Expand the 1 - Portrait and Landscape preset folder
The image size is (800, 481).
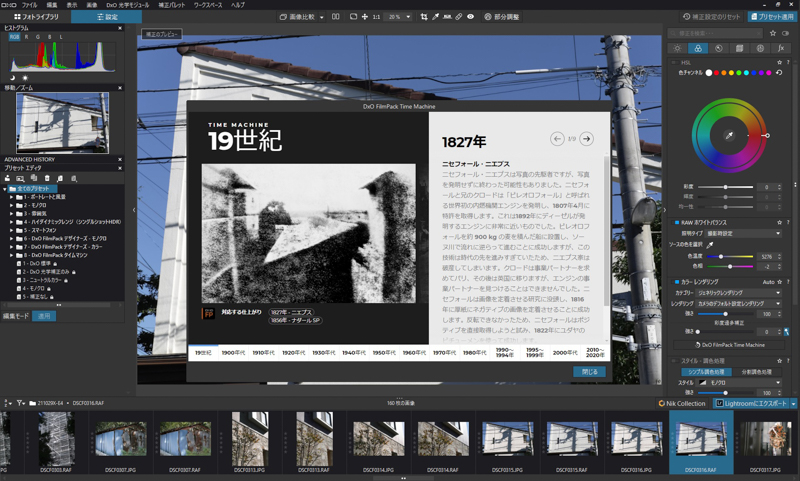(12, 197)
